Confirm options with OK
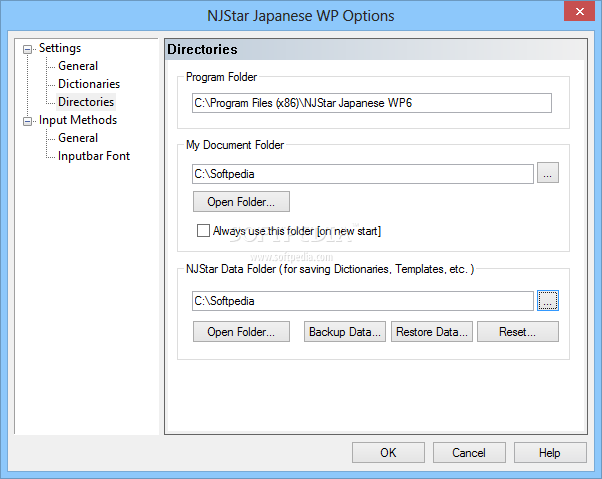The height and width of the screenshot is (479, 602). (388, 453)
